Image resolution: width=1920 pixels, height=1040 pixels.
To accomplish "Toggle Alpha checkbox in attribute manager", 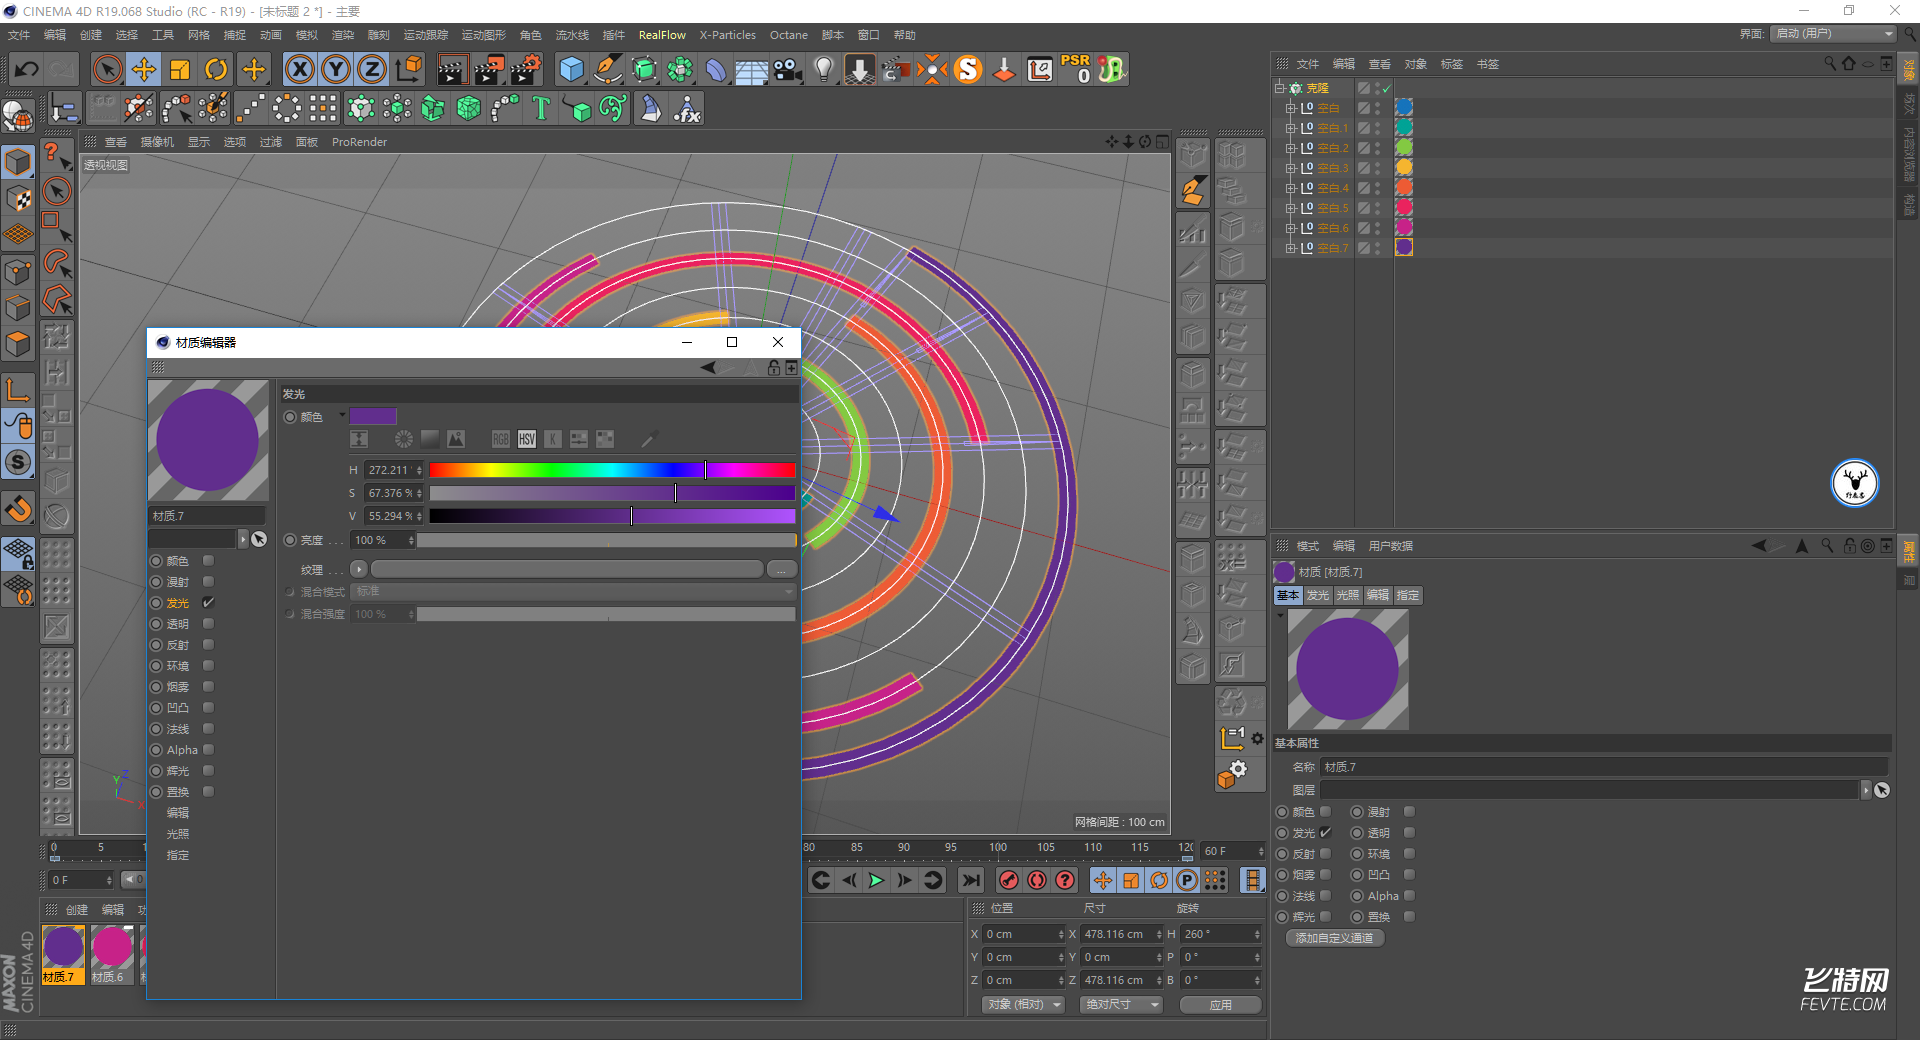I will click(1409, 896).
